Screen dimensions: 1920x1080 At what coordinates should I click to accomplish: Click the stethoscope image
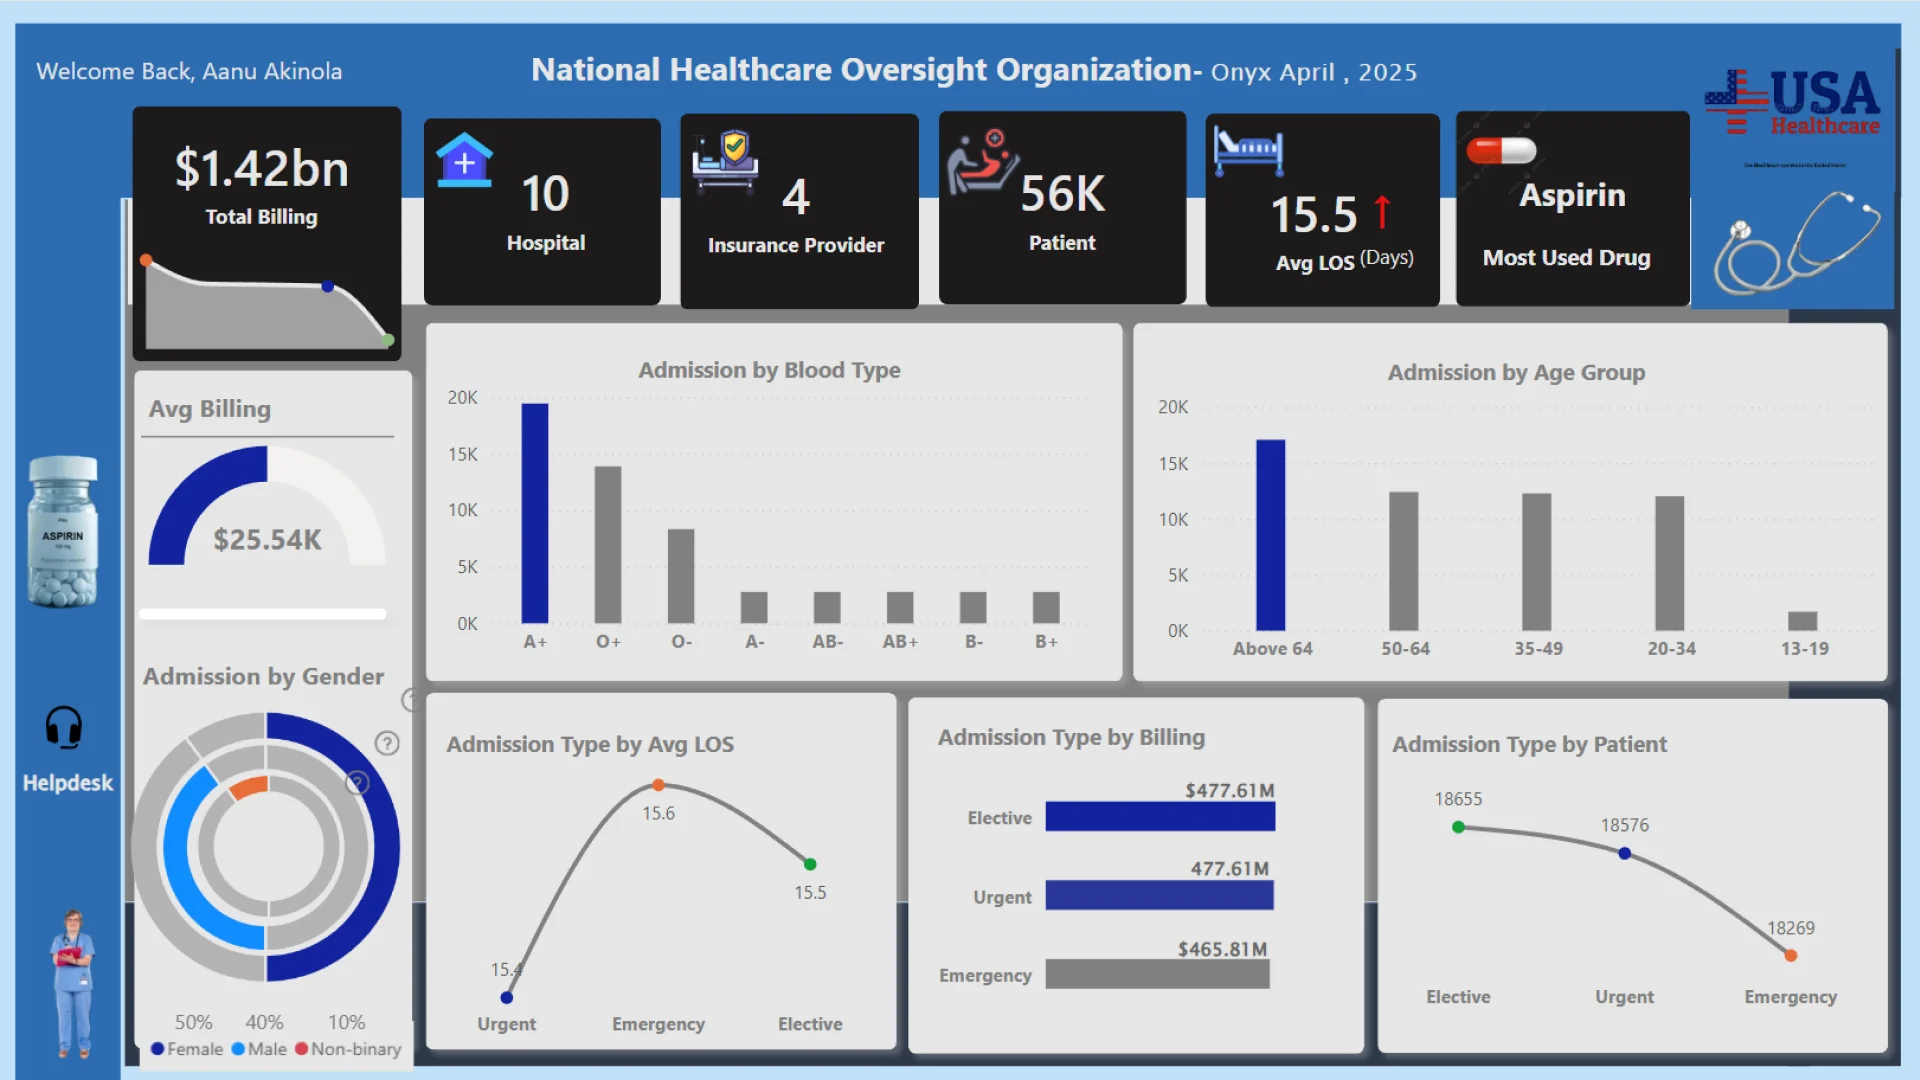1796,242
